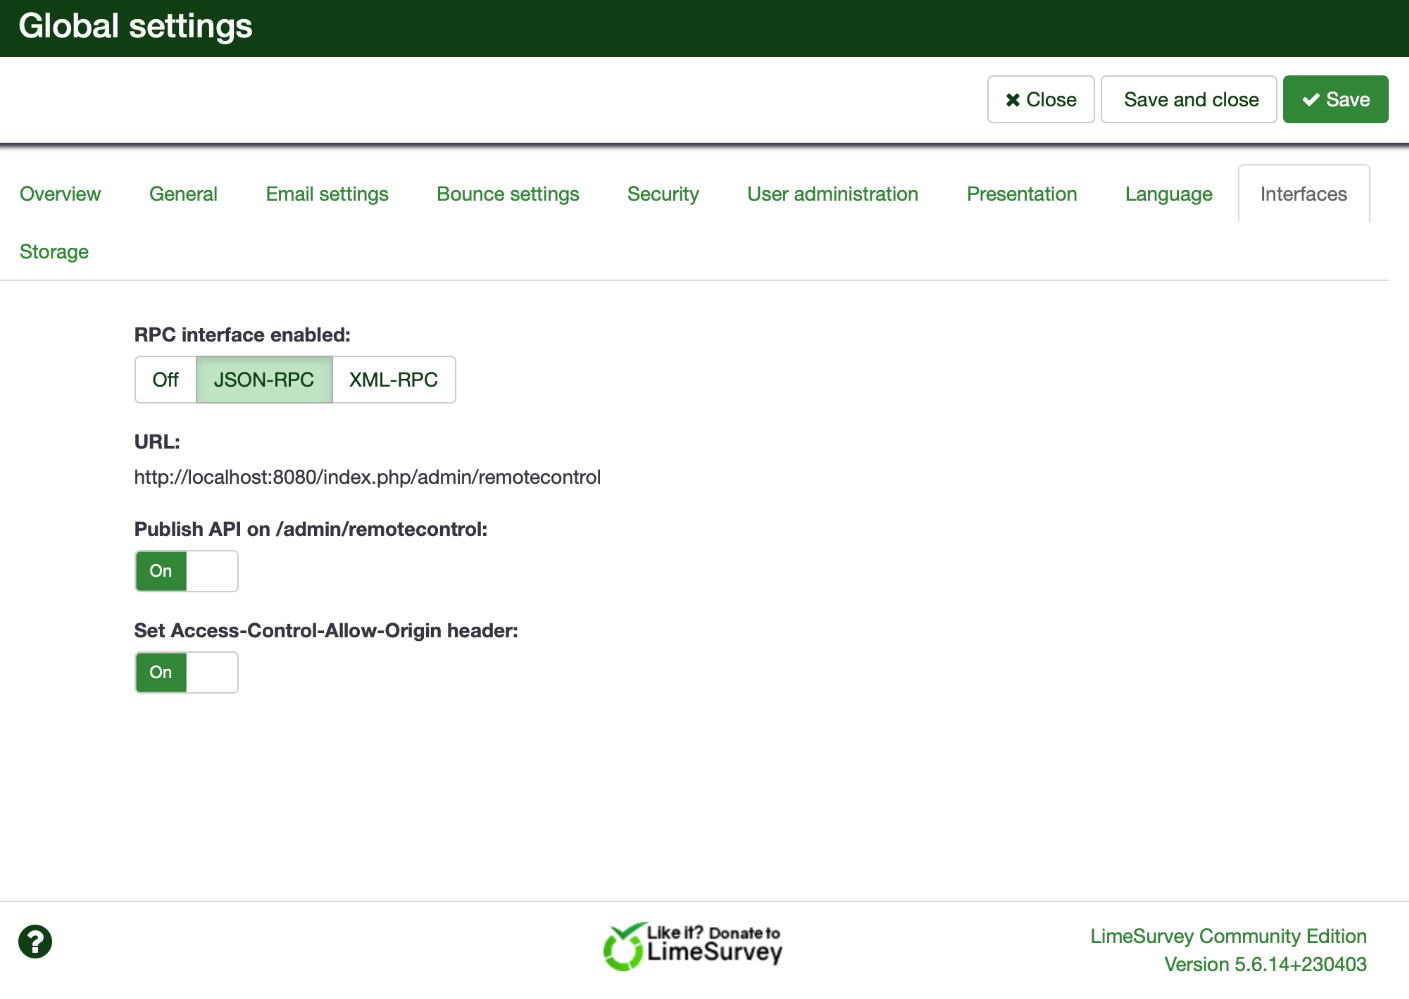Open the Overview tab
Image resolution: width=1409 pixels, height=999 pixels.
[x=60, y=194]
